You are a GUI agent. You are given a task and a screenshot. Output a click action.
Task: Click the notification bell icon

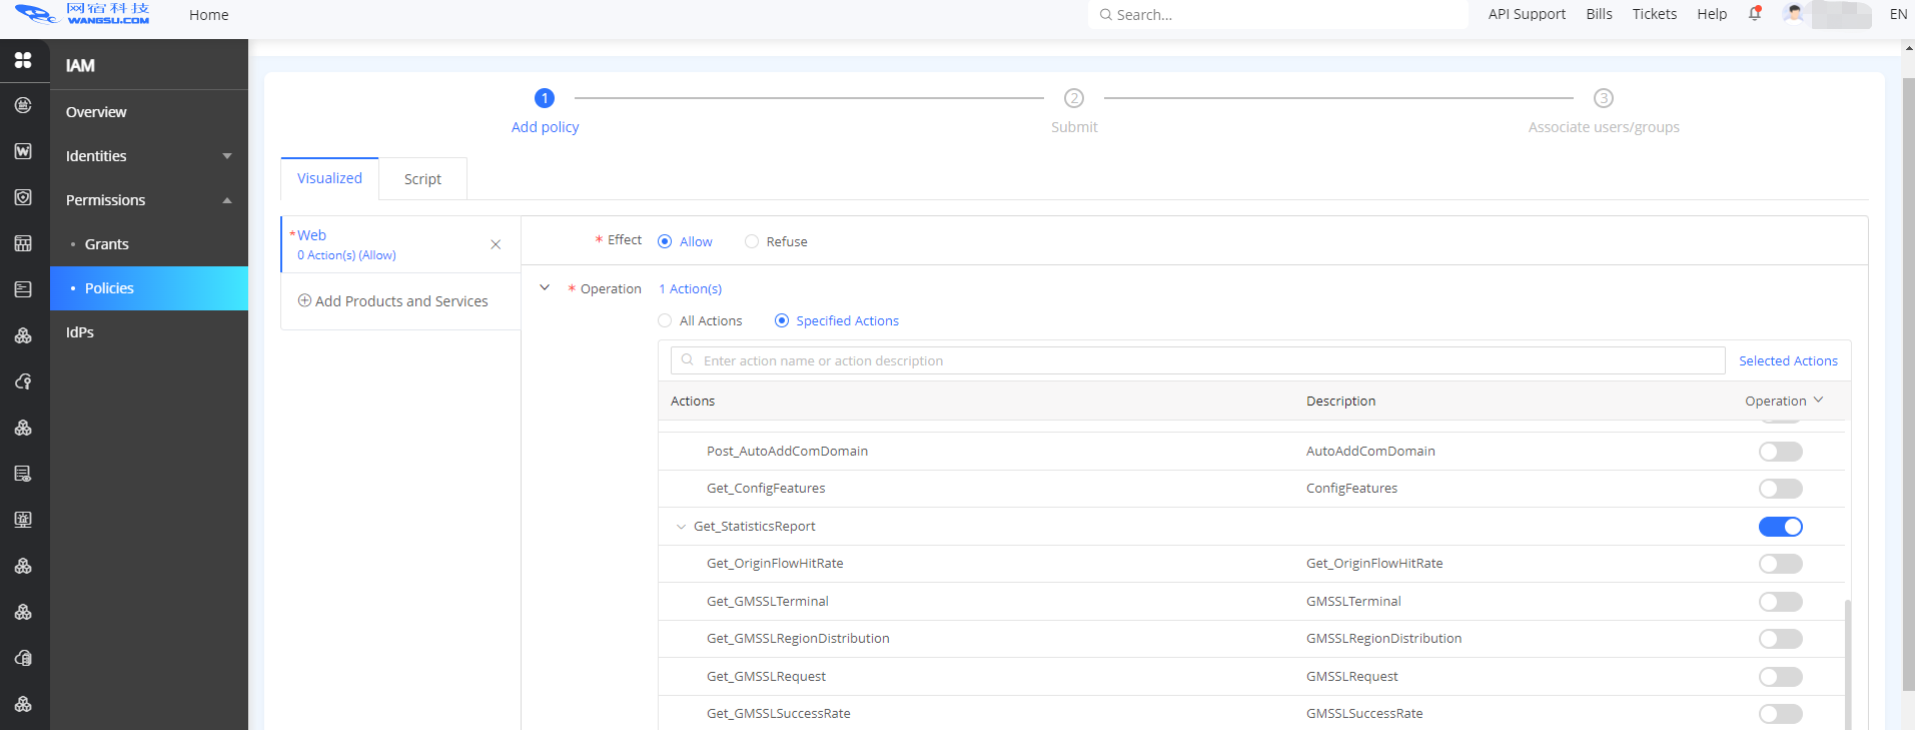[x=1754, y=14]
